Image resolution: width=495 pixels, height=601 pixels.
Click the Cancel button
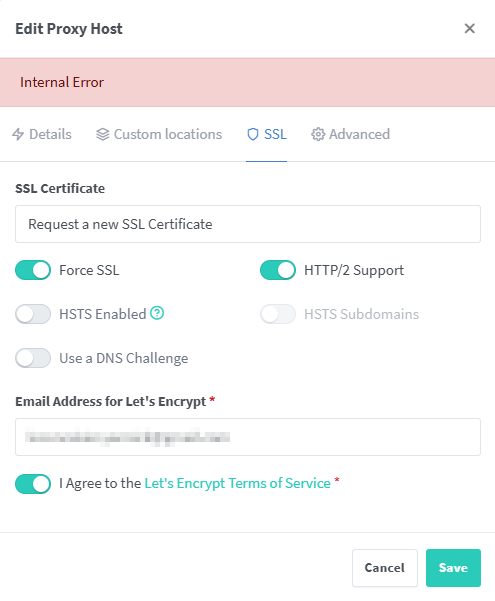pos(385,568)
